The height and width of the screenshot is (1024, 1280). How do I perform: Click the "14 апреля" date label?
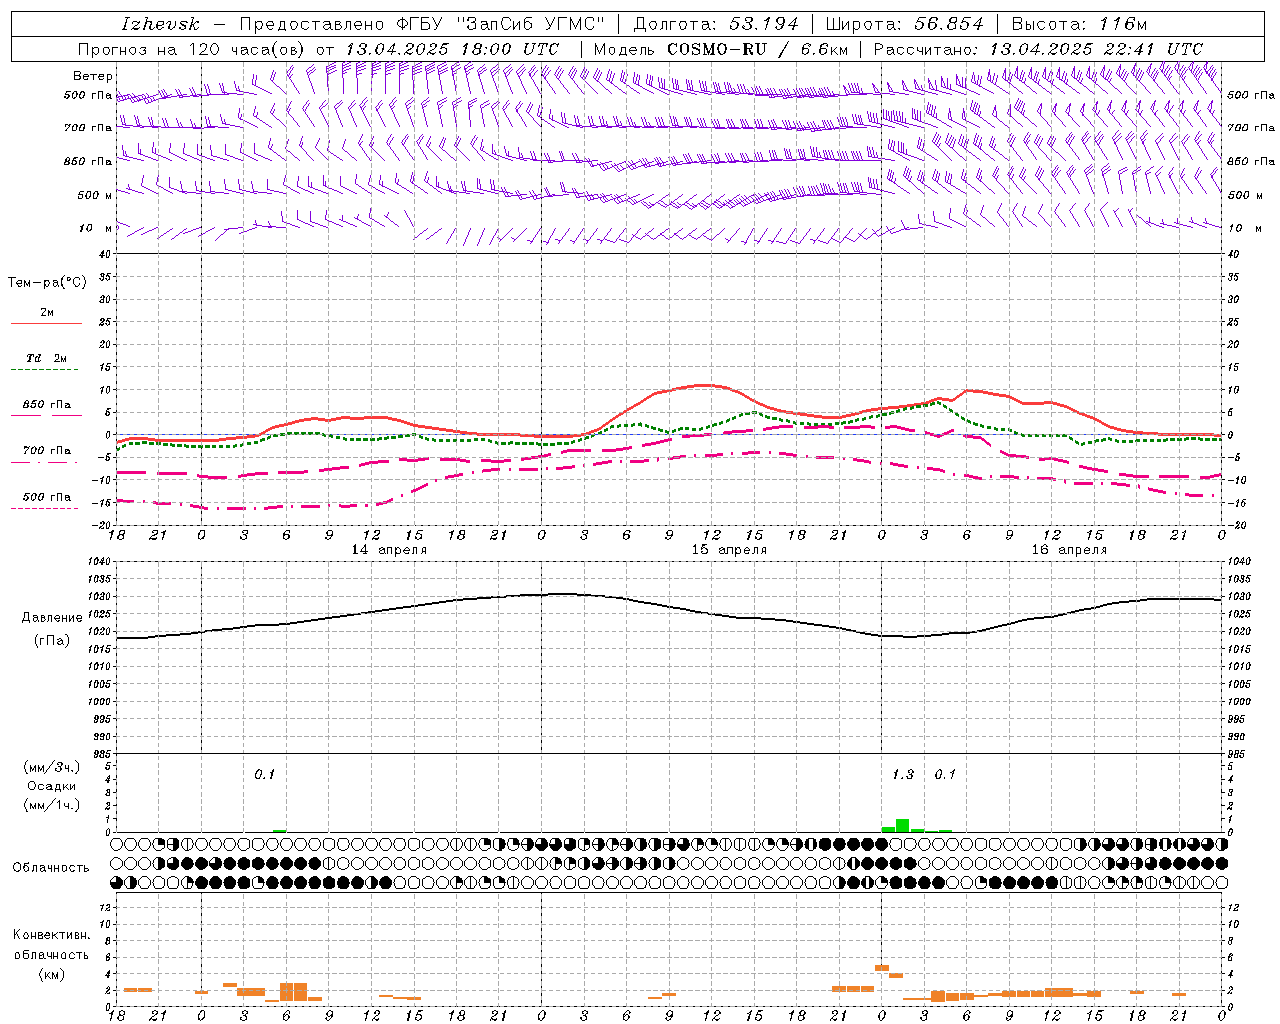(x=389, y=550)
